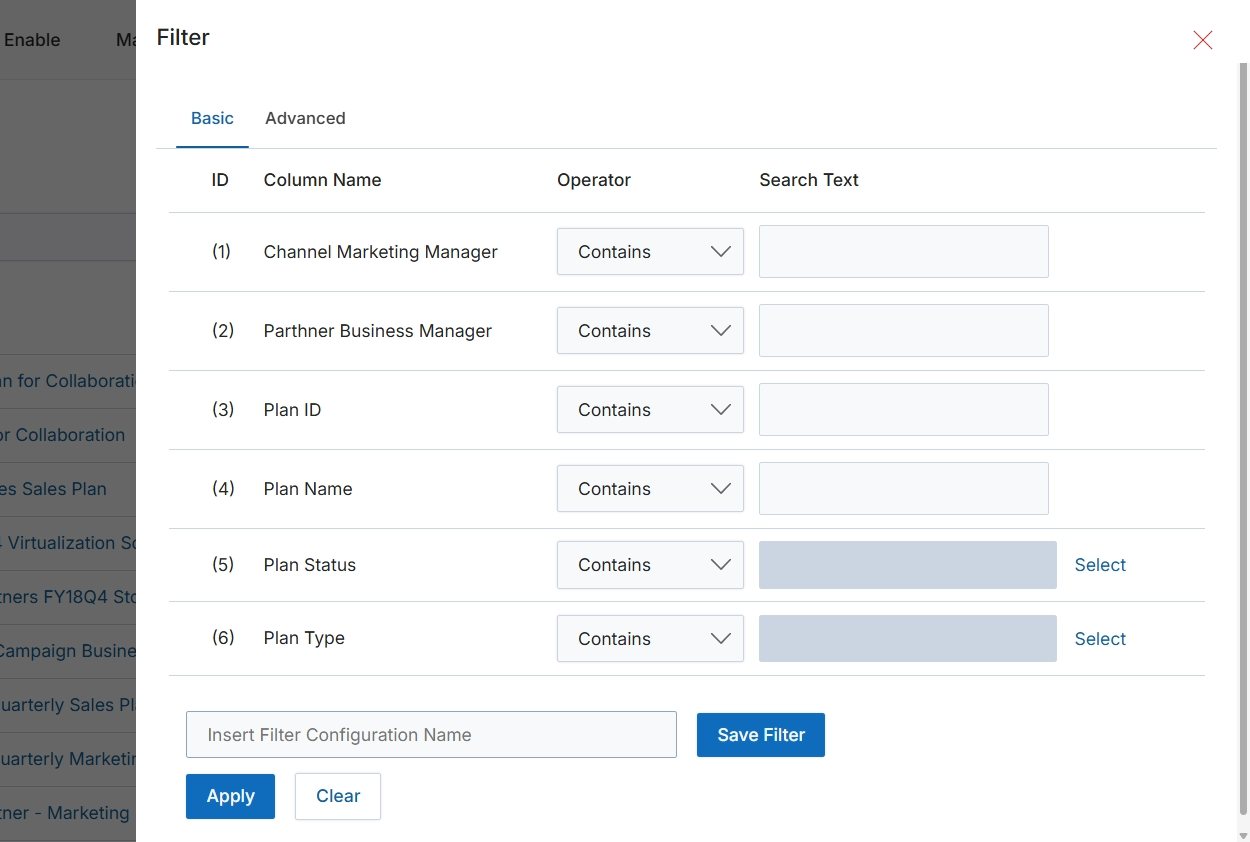Screen dimensions: 1250x842
Task: Click the Column Name header
Action: click(322, 180)
